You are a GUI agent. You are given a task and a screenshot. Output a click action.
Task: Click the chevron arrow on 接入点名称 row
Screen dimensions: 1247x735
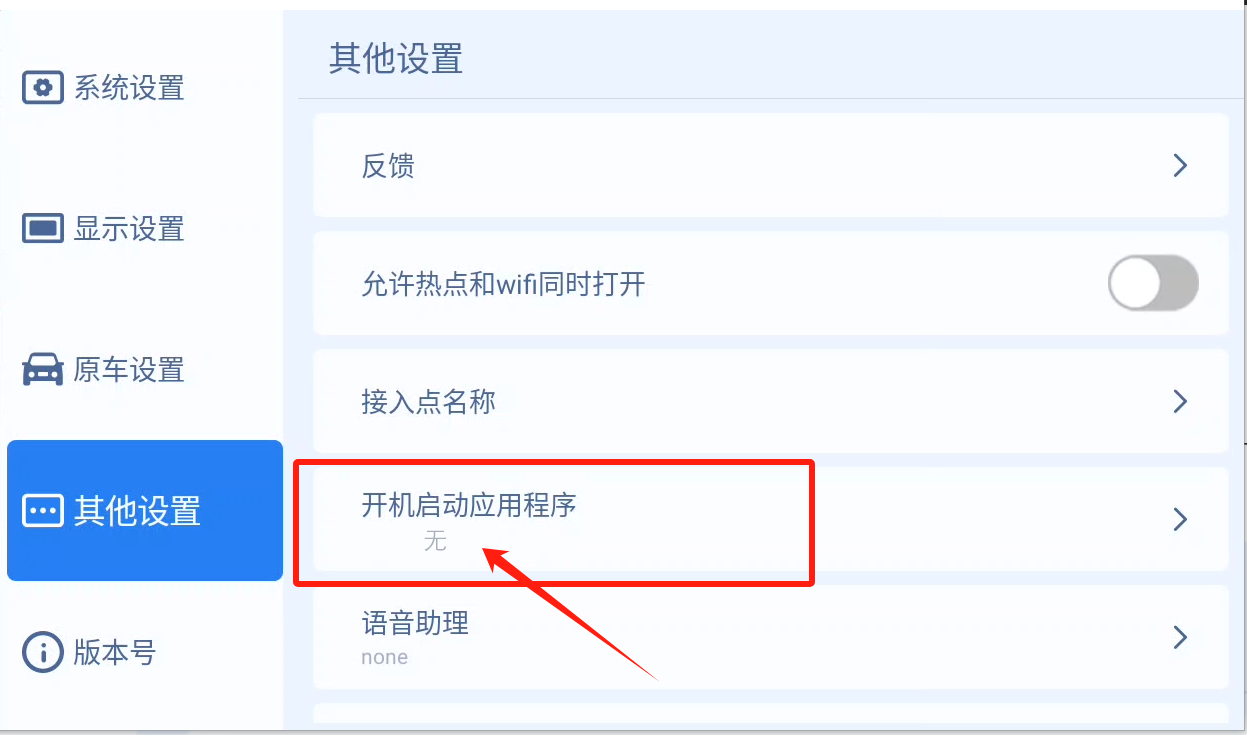coord(1180,401)
